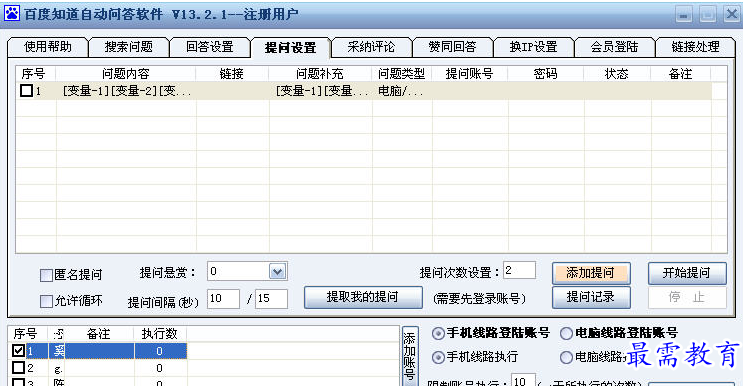Click the vertical 添加账号 button
The width and height of the screenshot is (748, 386).
tap(410, 357)
